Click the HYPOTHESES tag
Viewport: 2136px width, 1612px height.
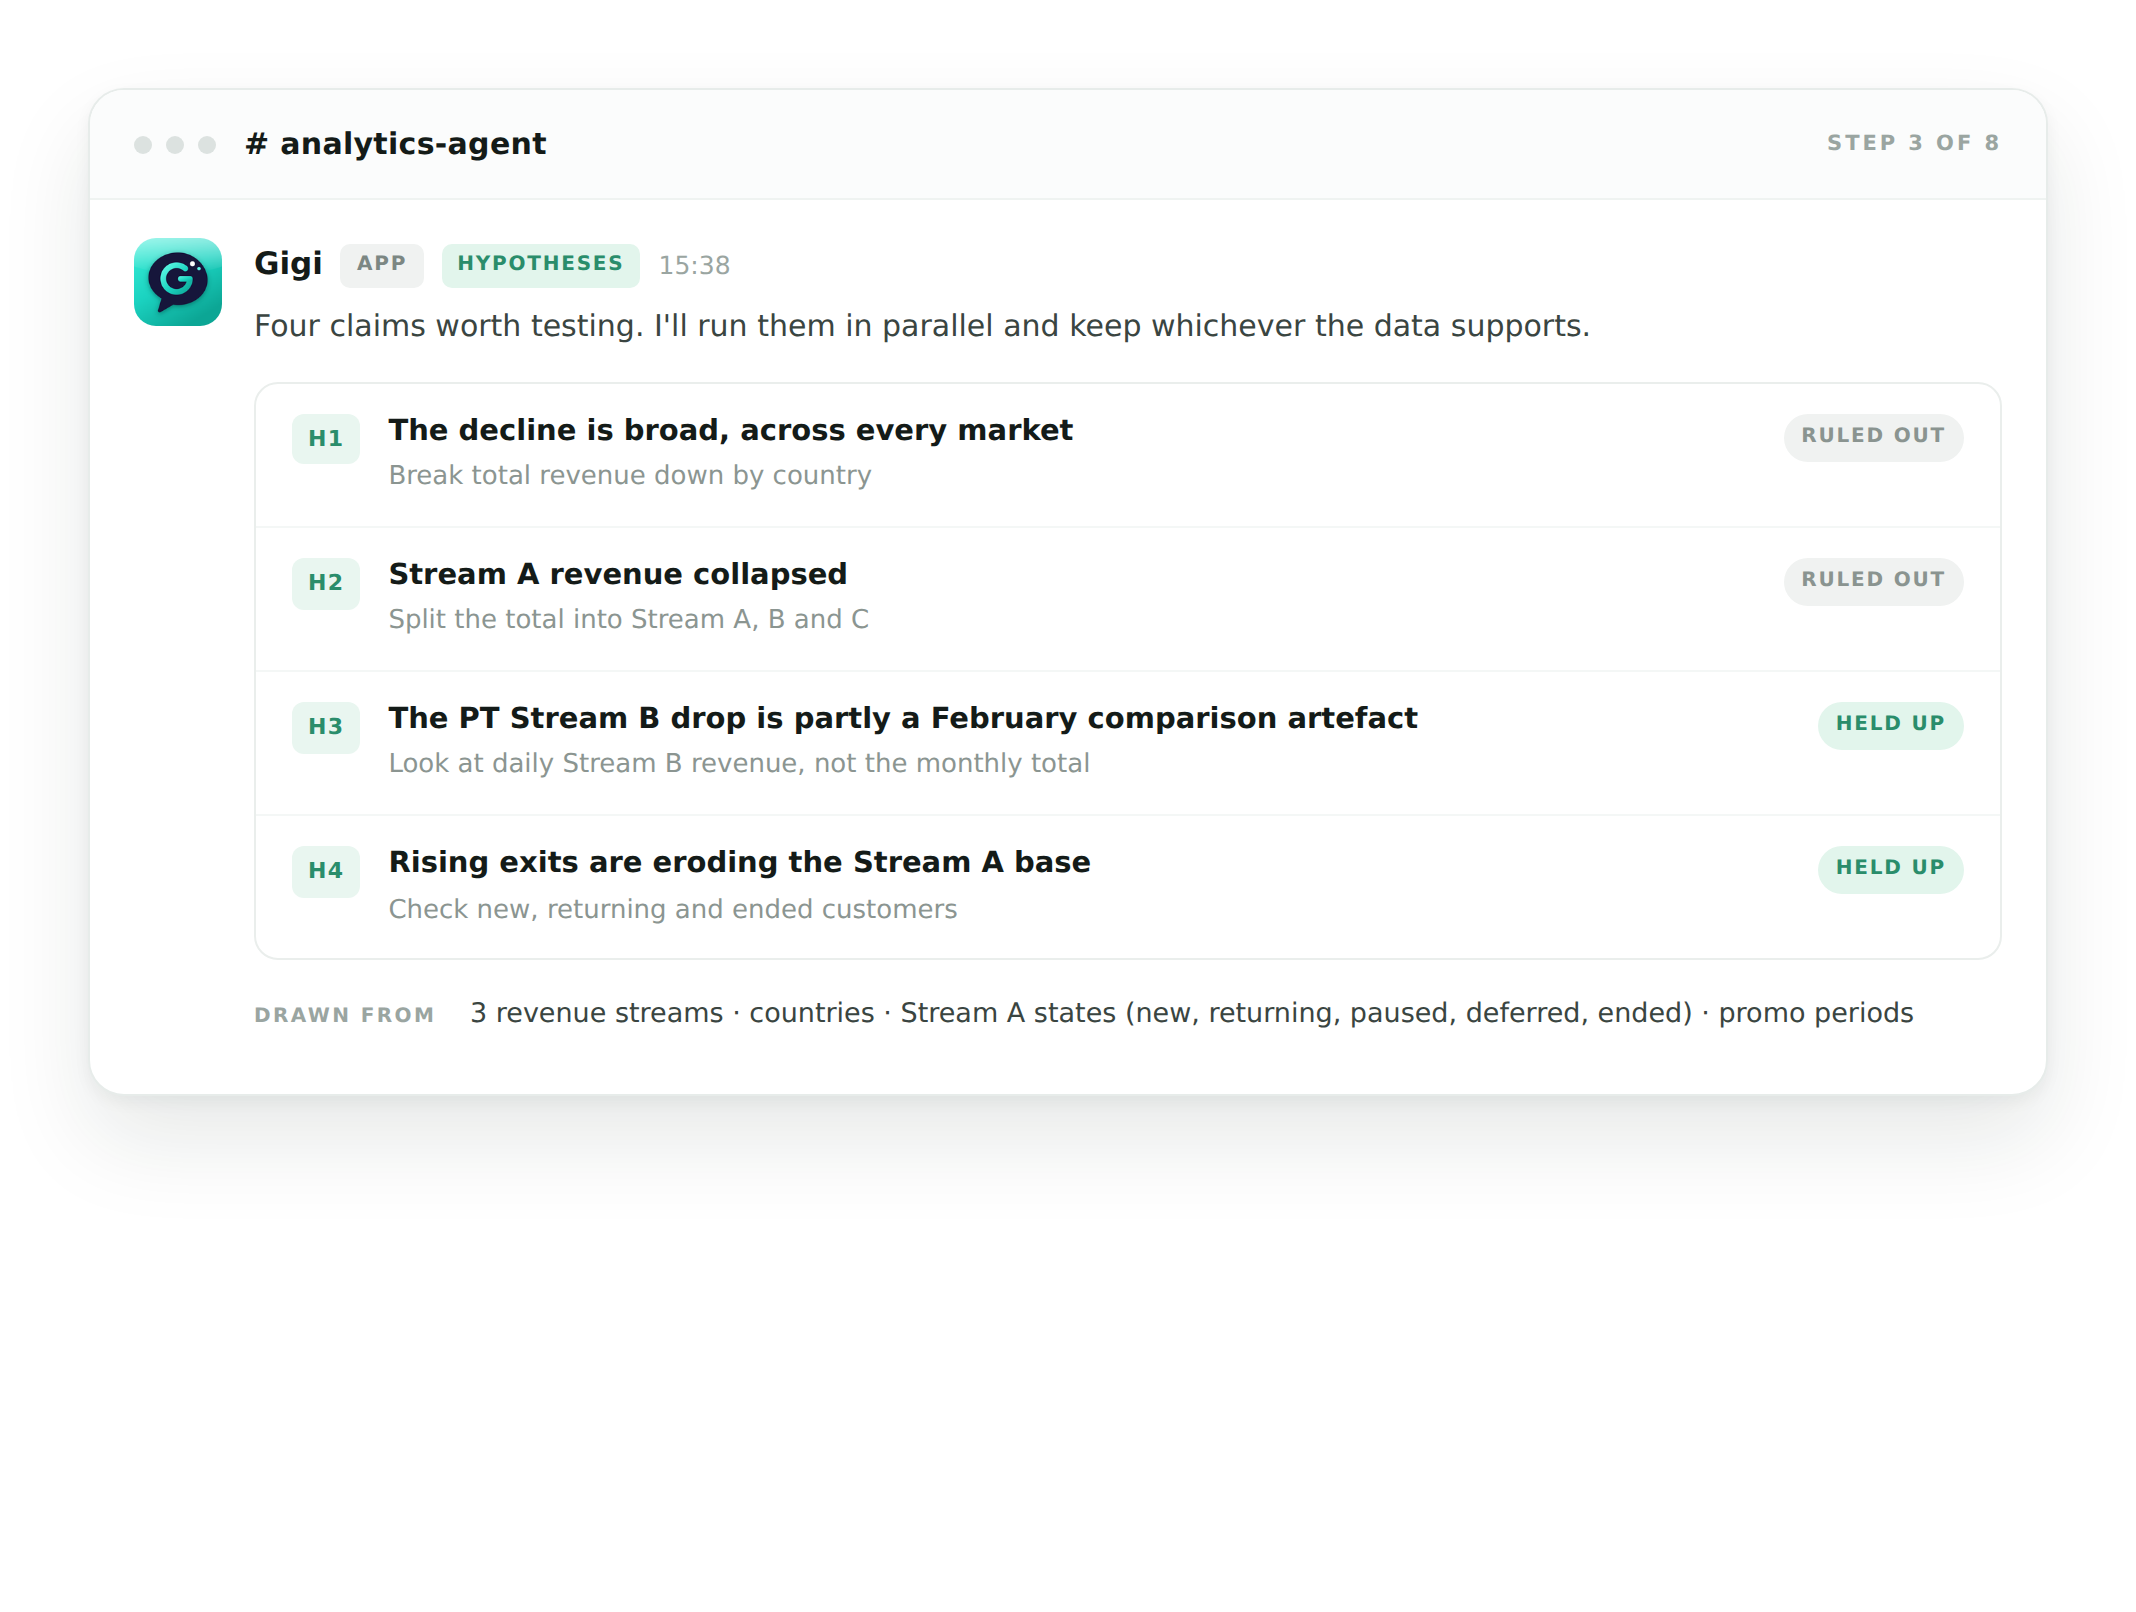[x=540, y=265]
